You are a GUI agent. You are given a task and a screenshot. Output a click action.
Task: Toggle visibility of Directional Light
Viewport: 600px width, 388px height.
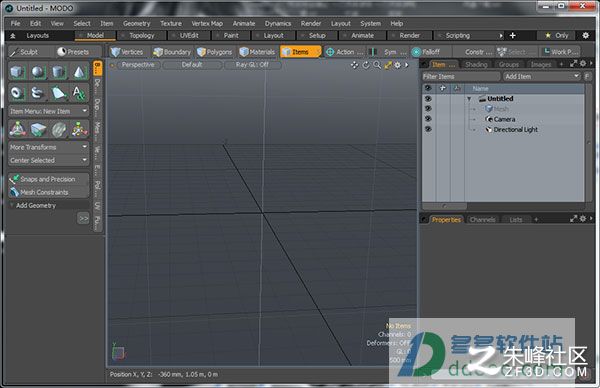coord(428,129)
